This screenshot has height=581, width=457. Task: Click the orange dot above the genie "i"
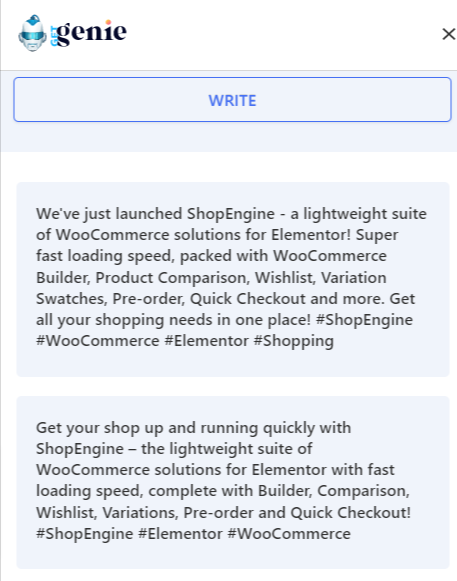tap(108, 22)
